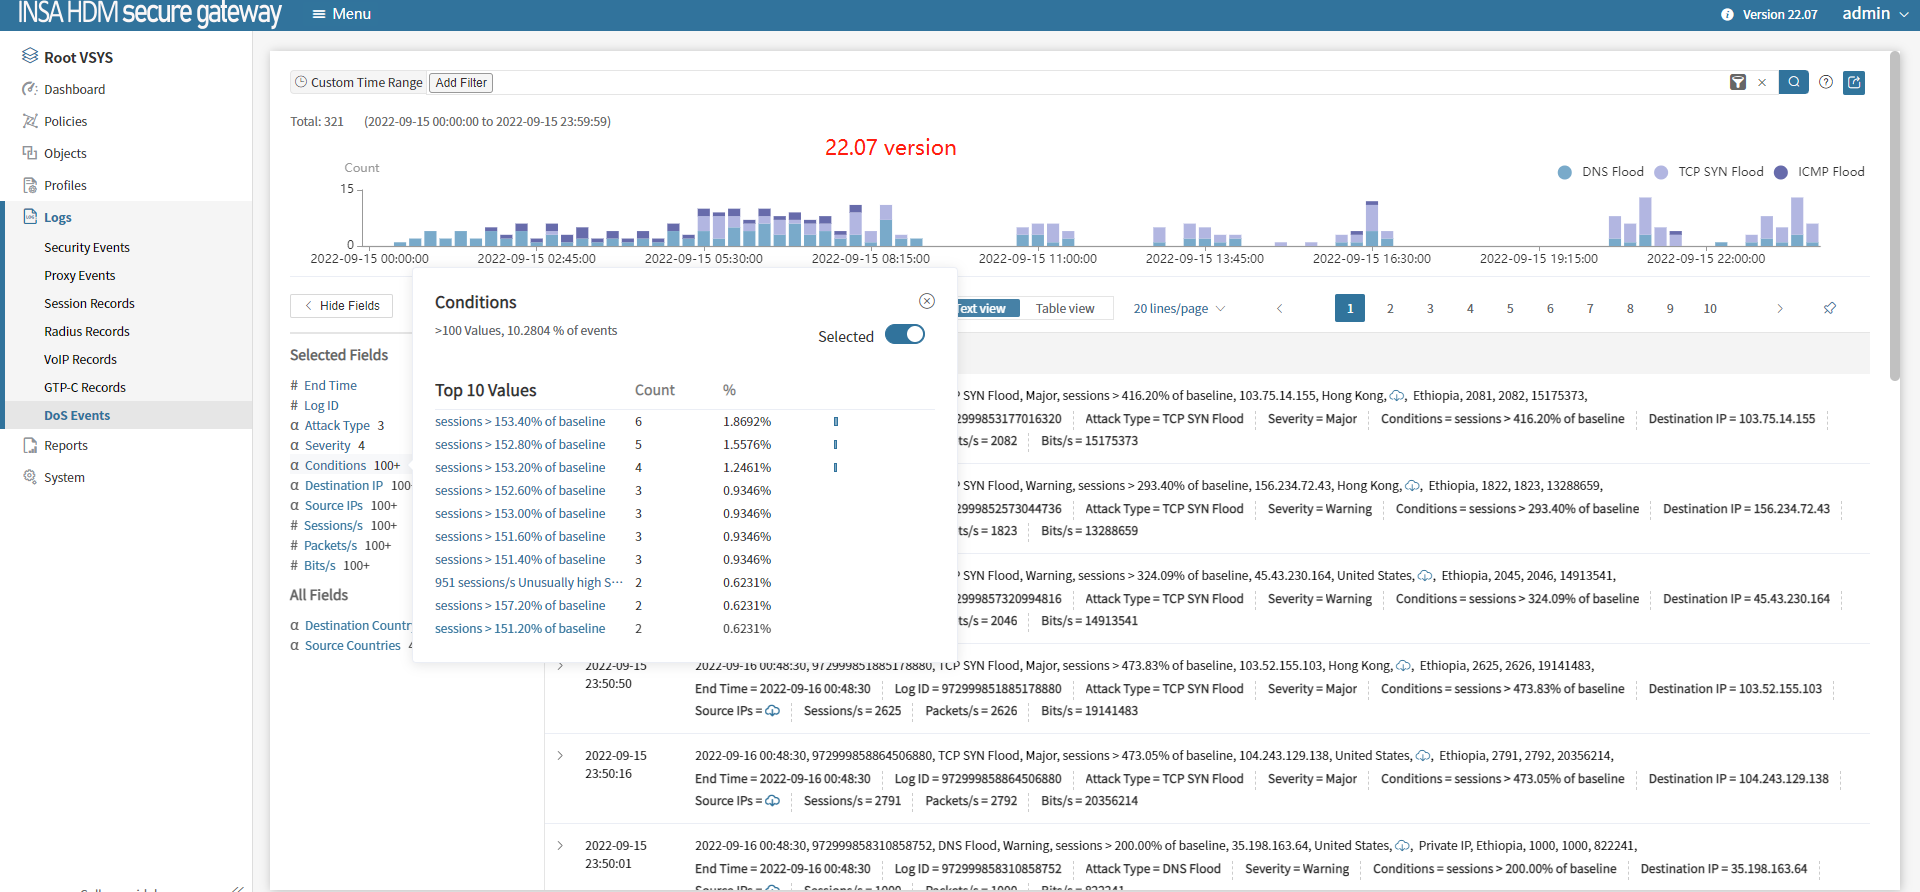This screenshot has width=1920, height=892.
Task: Open the Session Records log page
Action: pyautogui.click(x=89, y=303)
